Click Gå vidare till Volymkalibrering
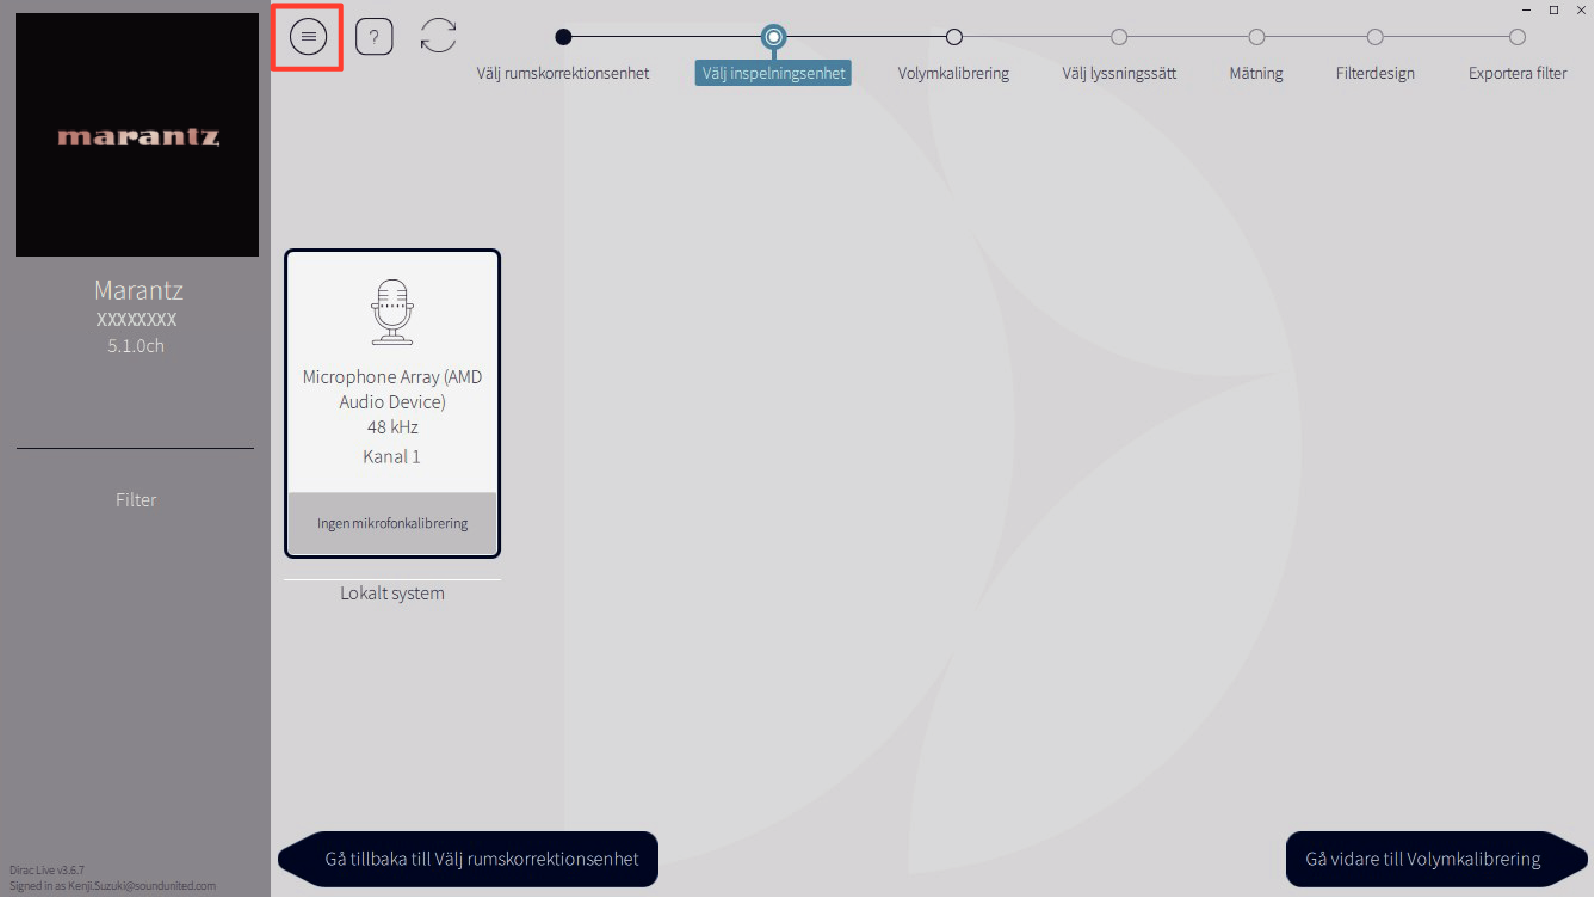1594x897 pixels. click(x=1436, y=859)
